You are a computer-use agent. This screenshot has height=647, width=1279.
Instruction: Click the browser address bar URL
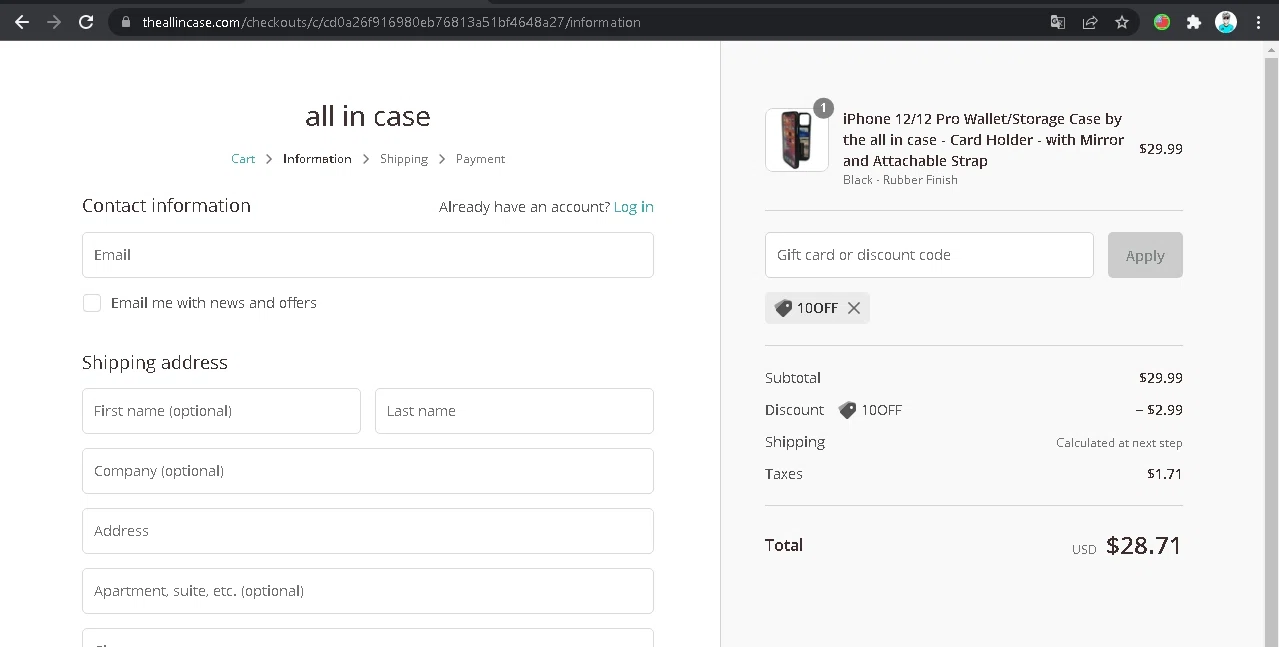pos(391,22)
